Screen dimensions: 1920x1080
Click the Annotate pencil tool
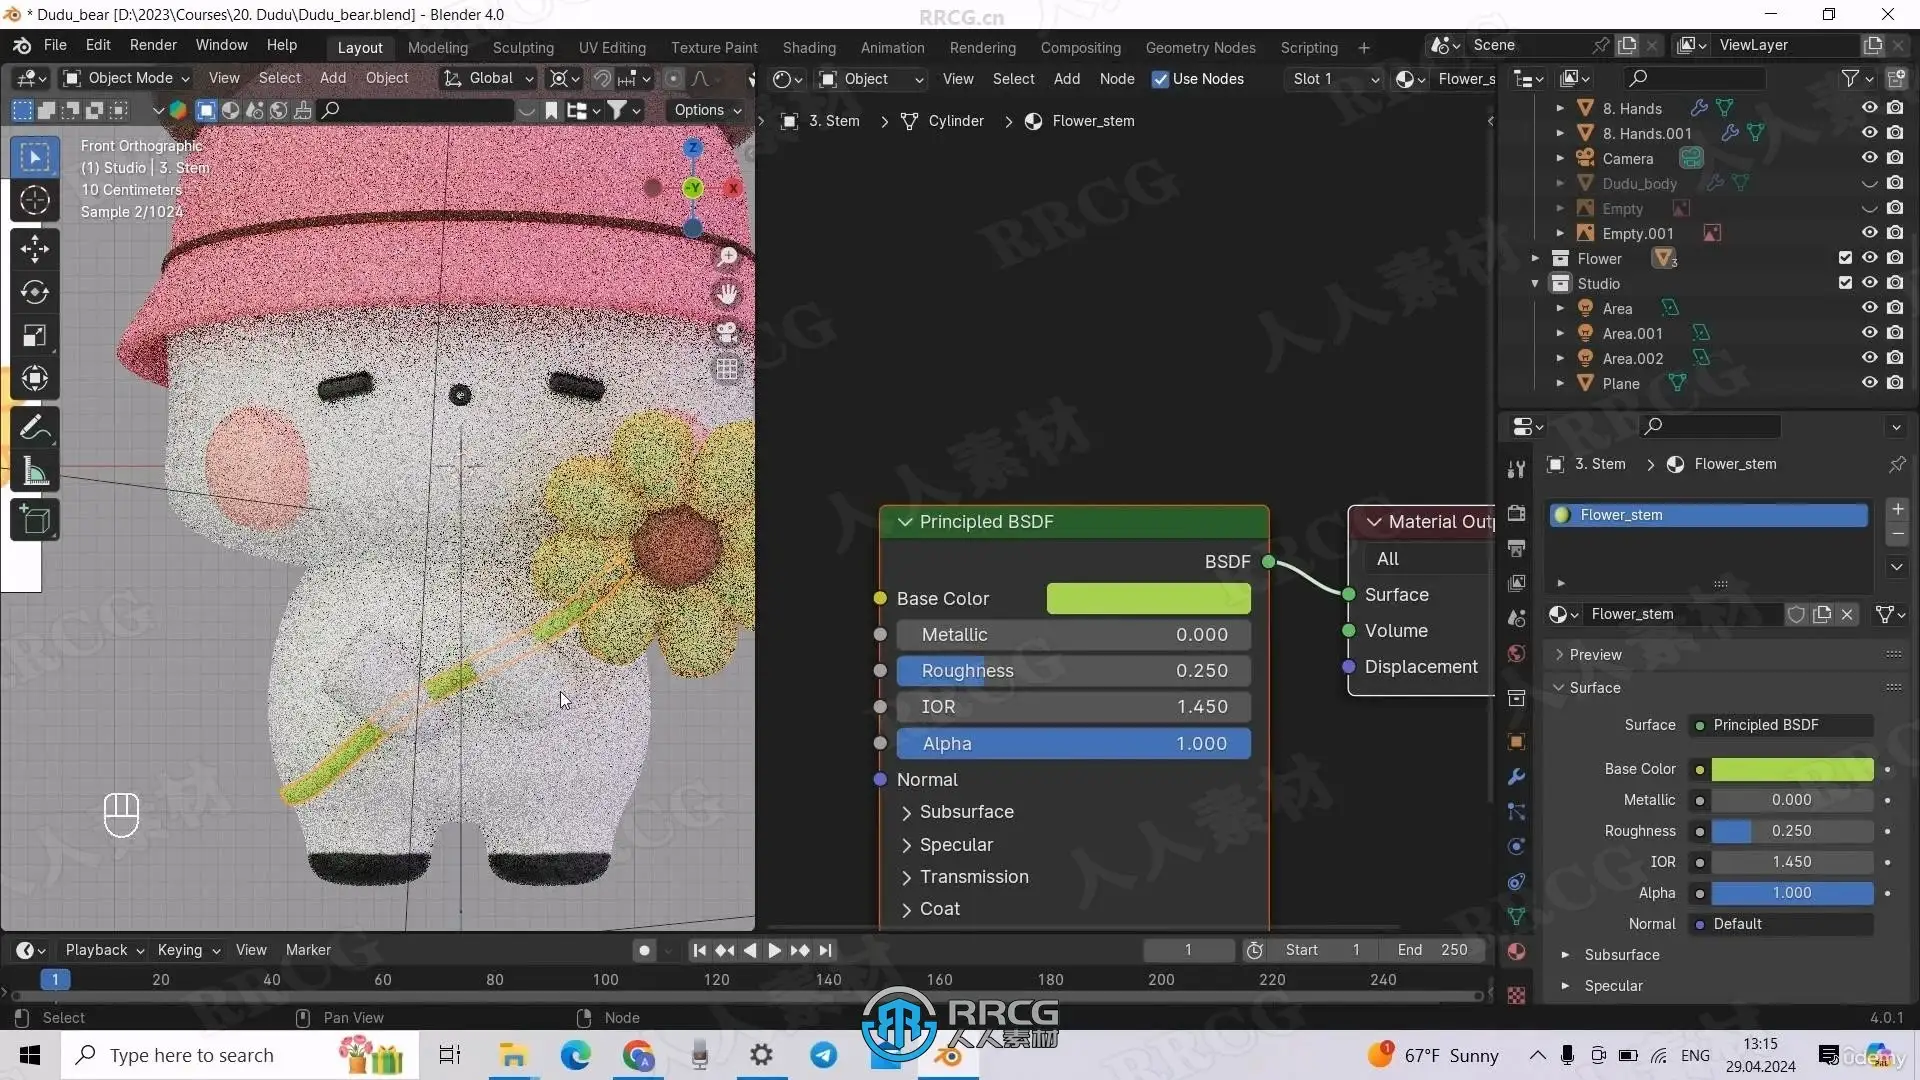coord(35,429)
